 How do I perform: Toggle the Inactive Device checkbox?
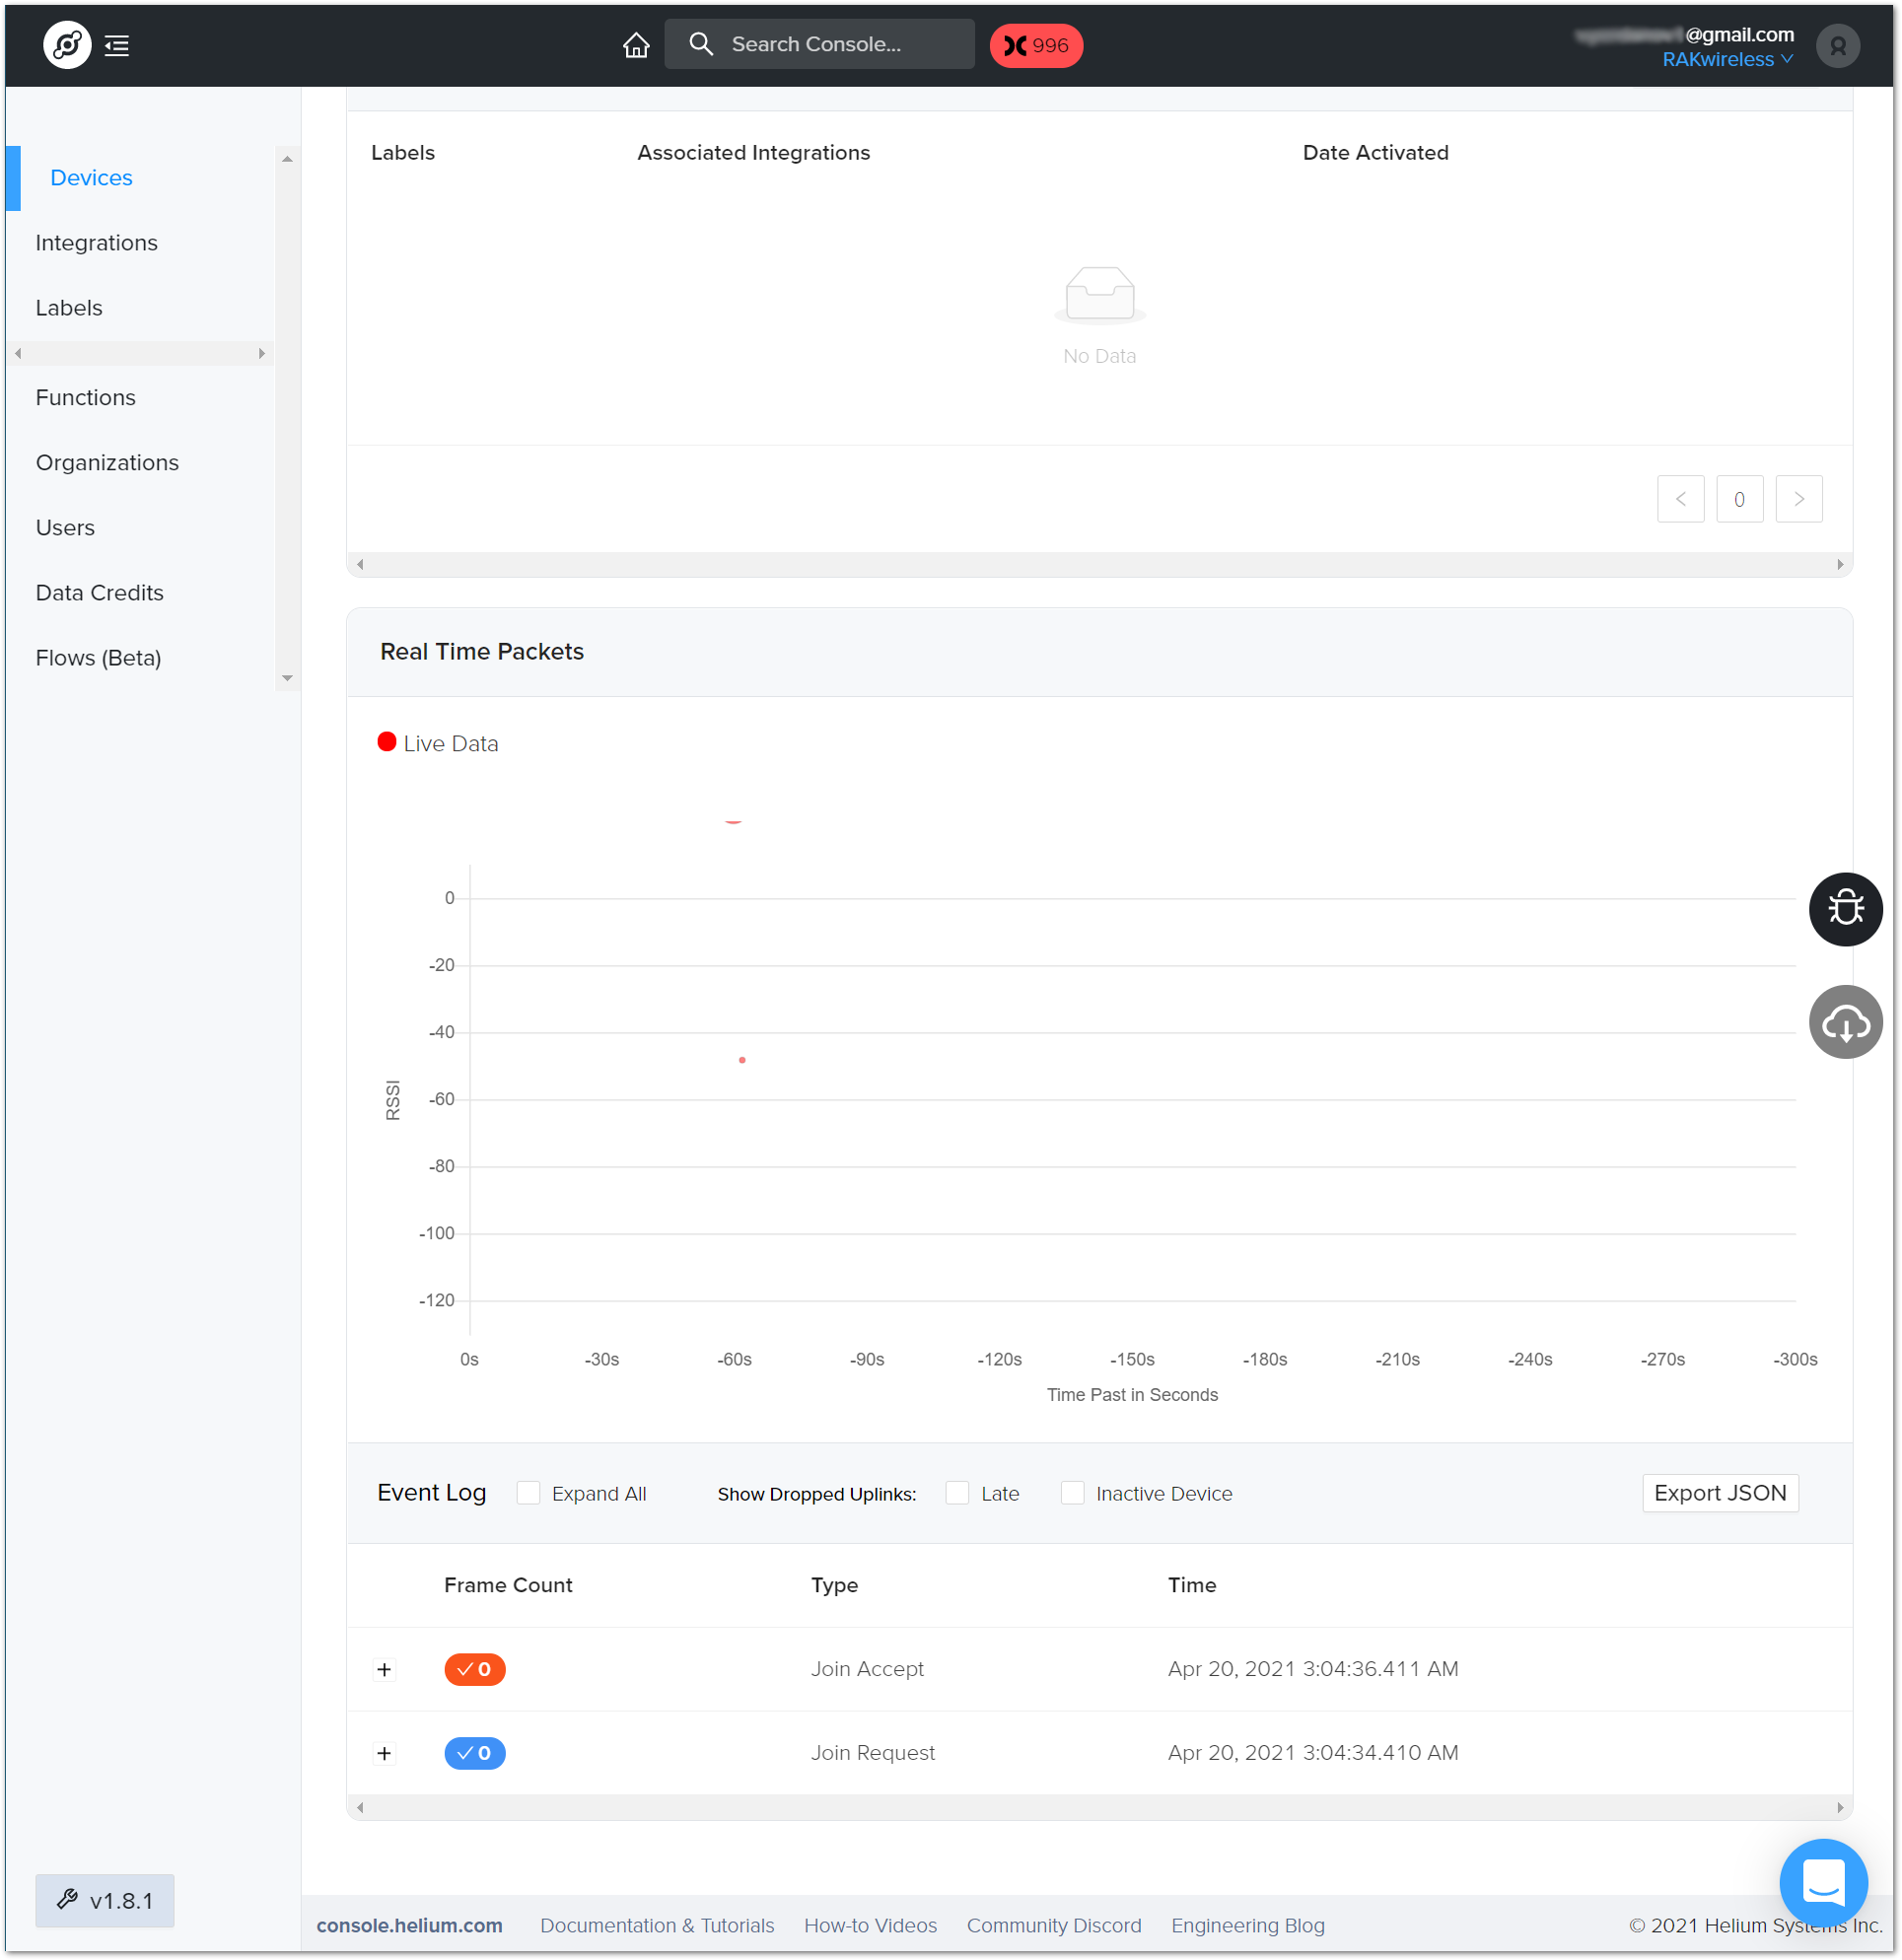coord(1072,1493)
